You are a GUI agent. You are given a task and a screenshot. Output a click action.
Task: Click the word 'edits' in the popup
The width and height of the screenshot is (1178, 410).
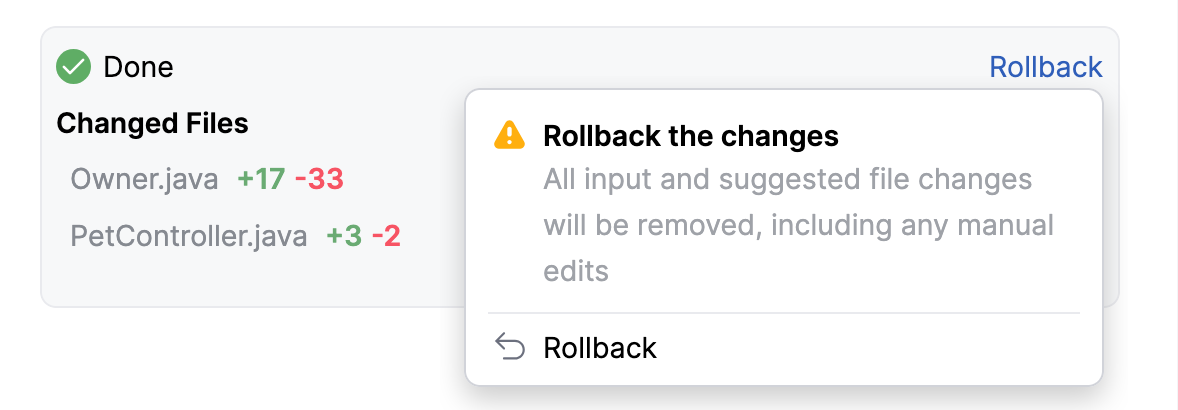click(575, 270)
